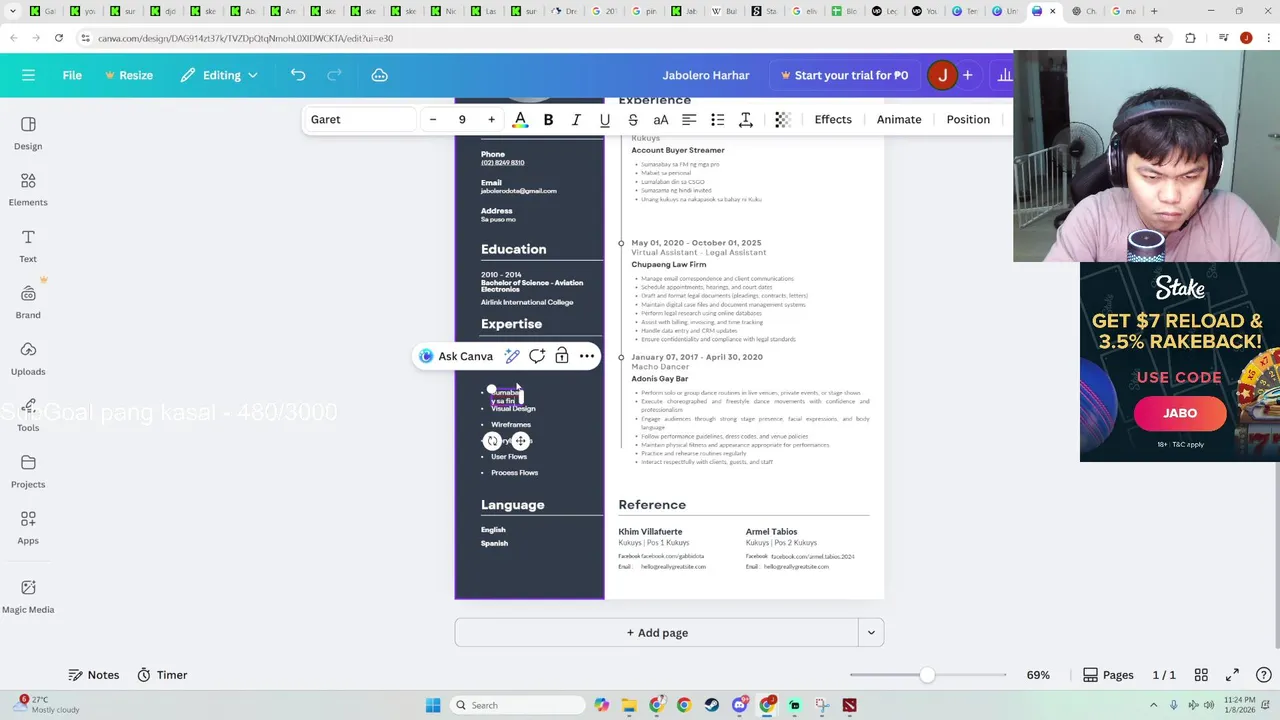The height and width of the screenshot is (720, 1280).
Task: Open the Garet font family selector
Action: 358,119
